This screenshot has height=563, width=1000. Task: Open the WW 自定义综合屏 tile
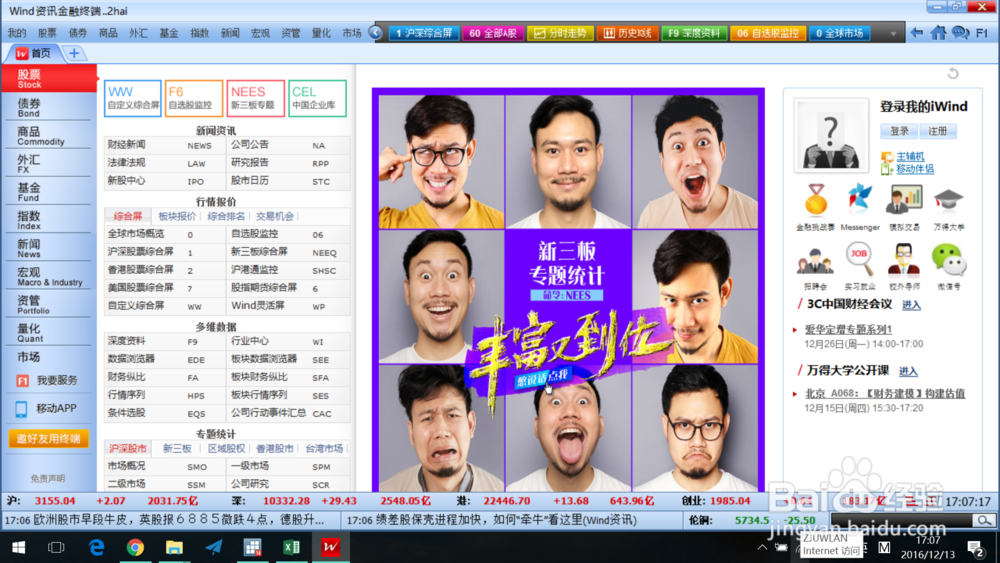(133, 98)
